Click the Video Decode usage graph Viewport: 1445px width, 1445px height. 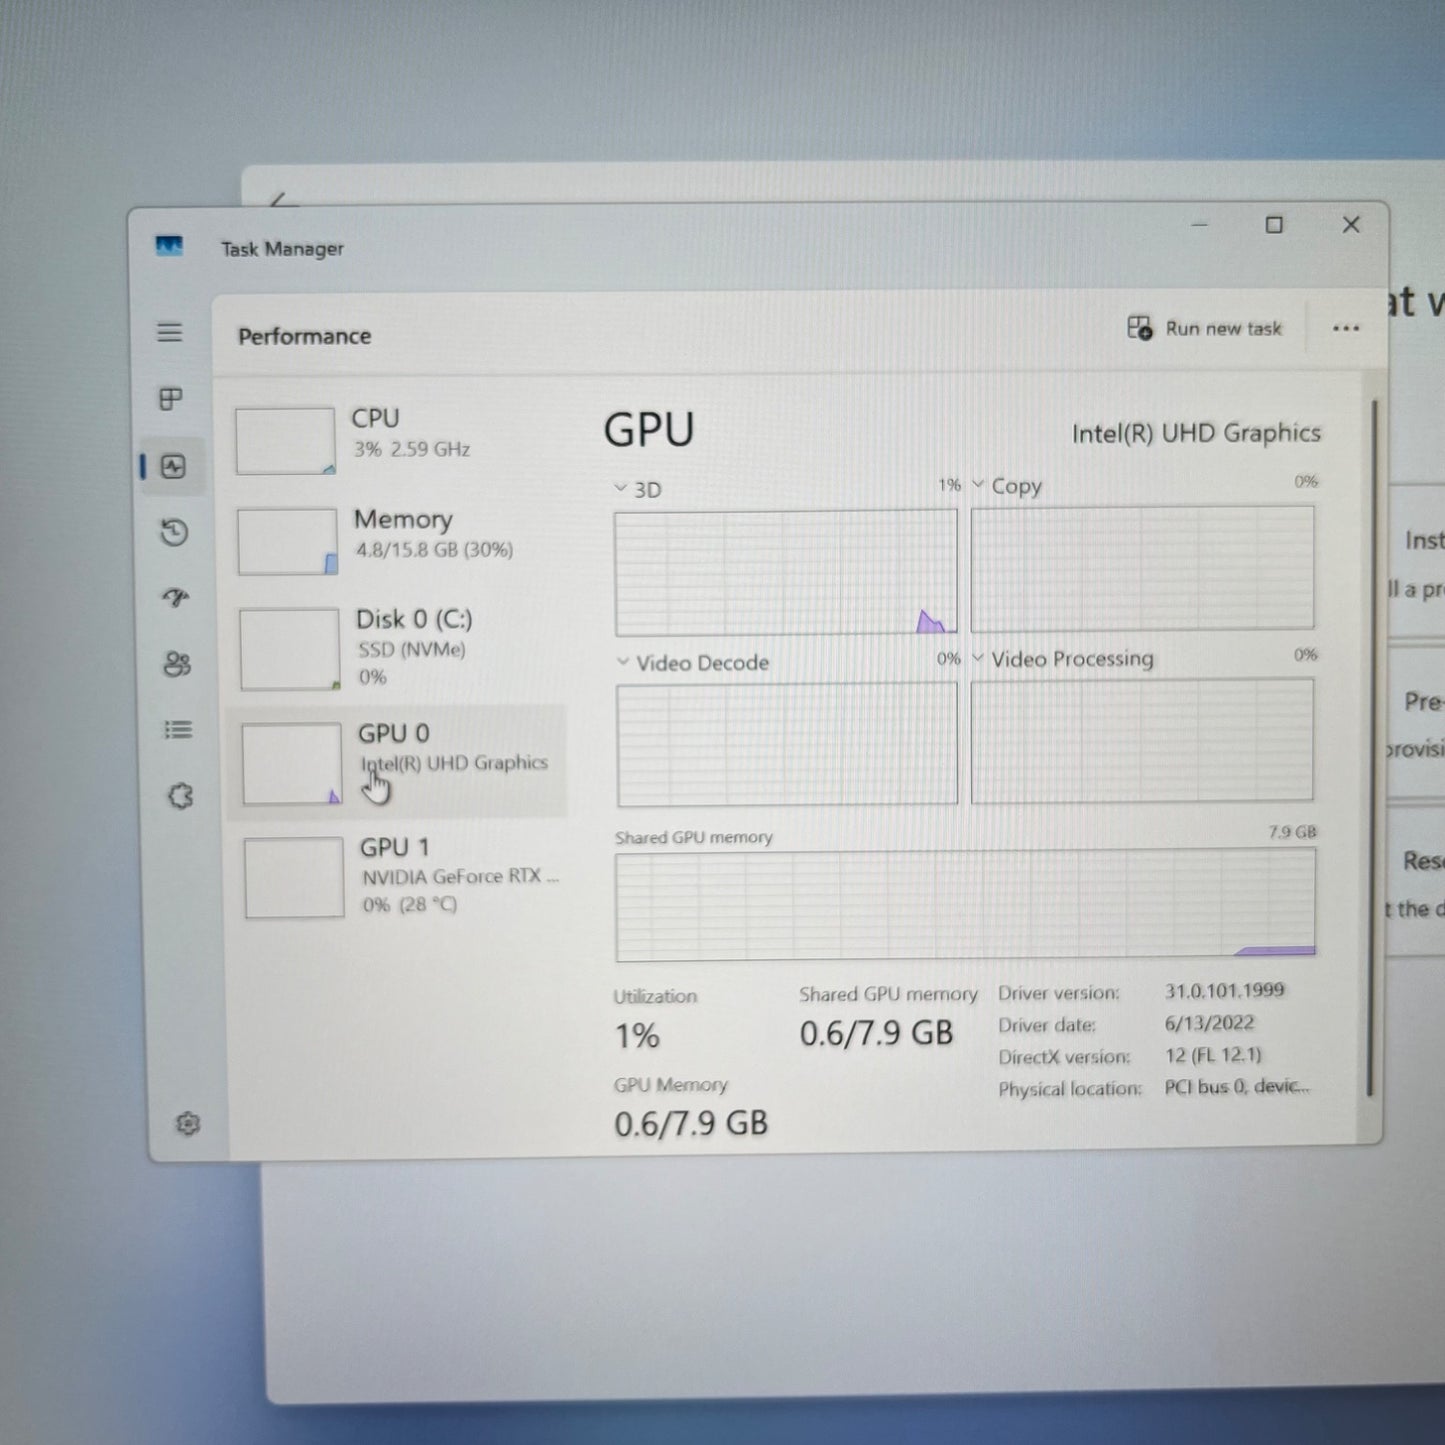coord(787,745)
